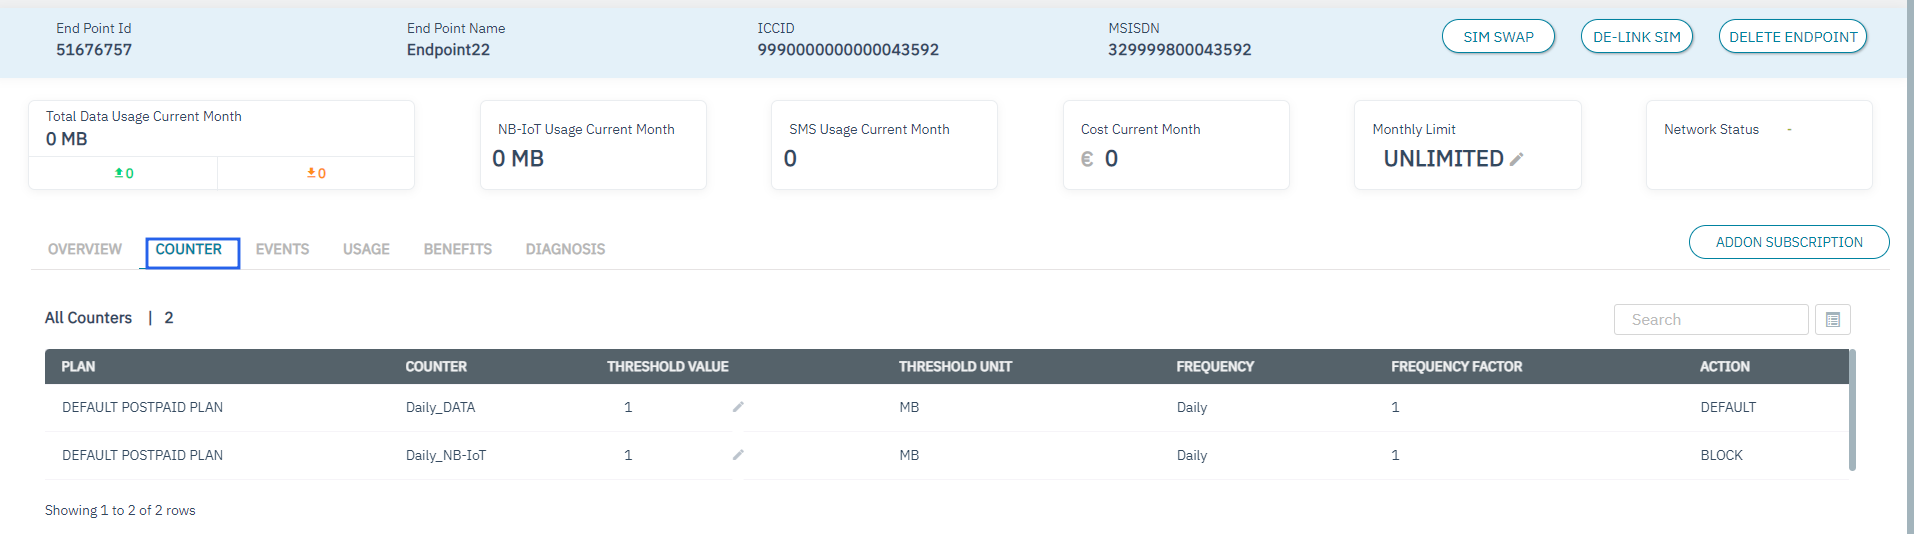This screenshot has height=534, width=1914.
Task: Select the COUNTER tab
Action: coord(189,249)
